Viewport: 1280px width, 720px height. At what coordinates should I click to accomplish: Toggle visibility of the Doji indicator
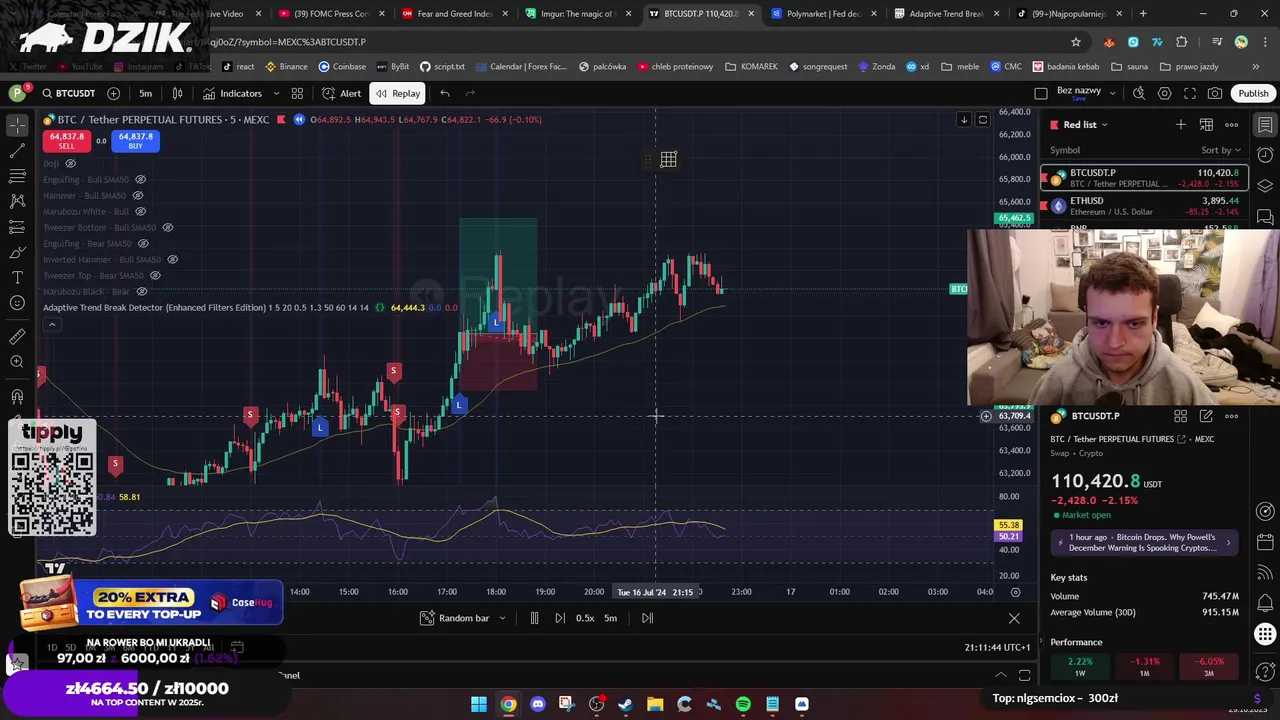70,163
